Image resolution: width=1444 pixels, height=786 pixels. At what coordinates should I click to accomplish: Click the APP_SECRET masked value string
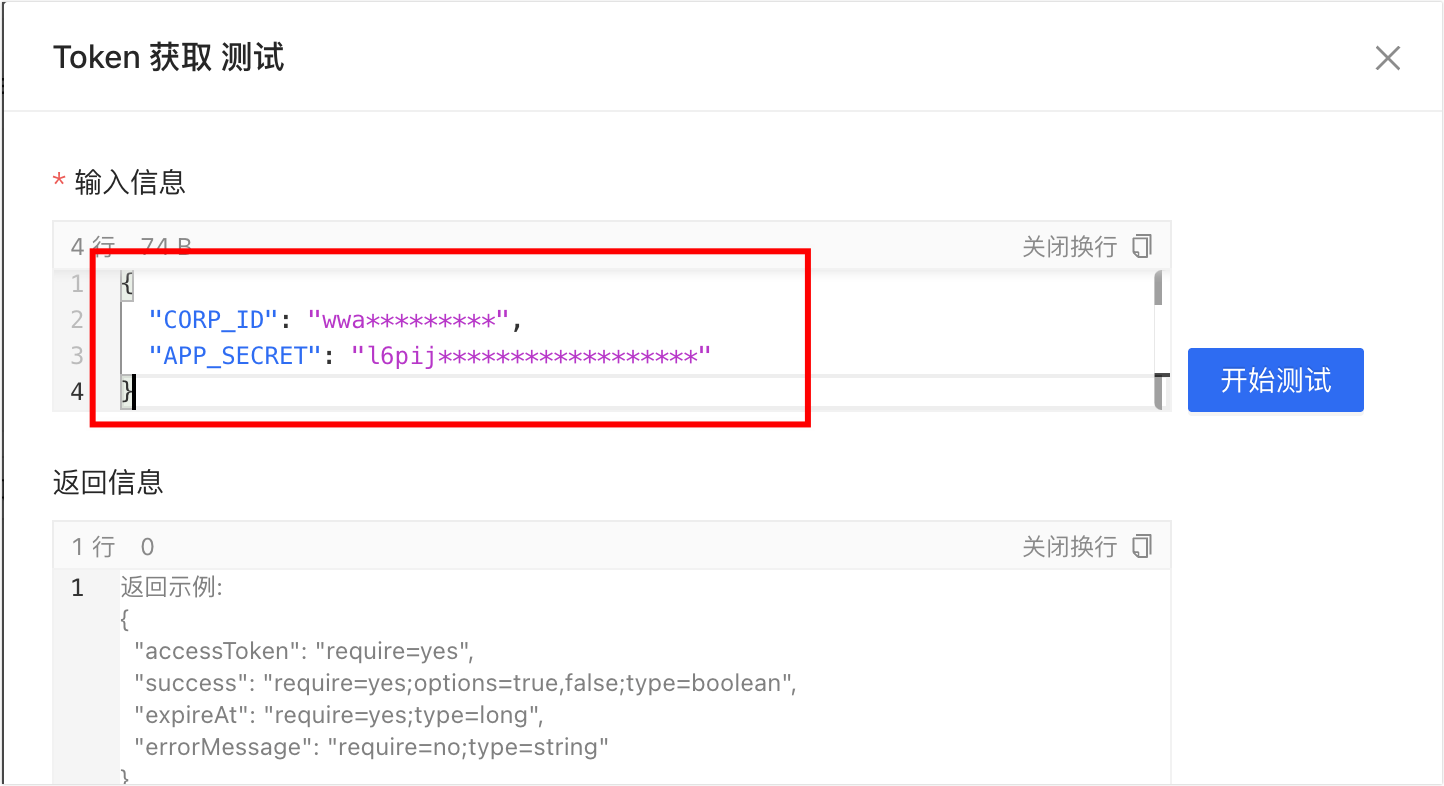pyautogui.click(x=530, y=356)
